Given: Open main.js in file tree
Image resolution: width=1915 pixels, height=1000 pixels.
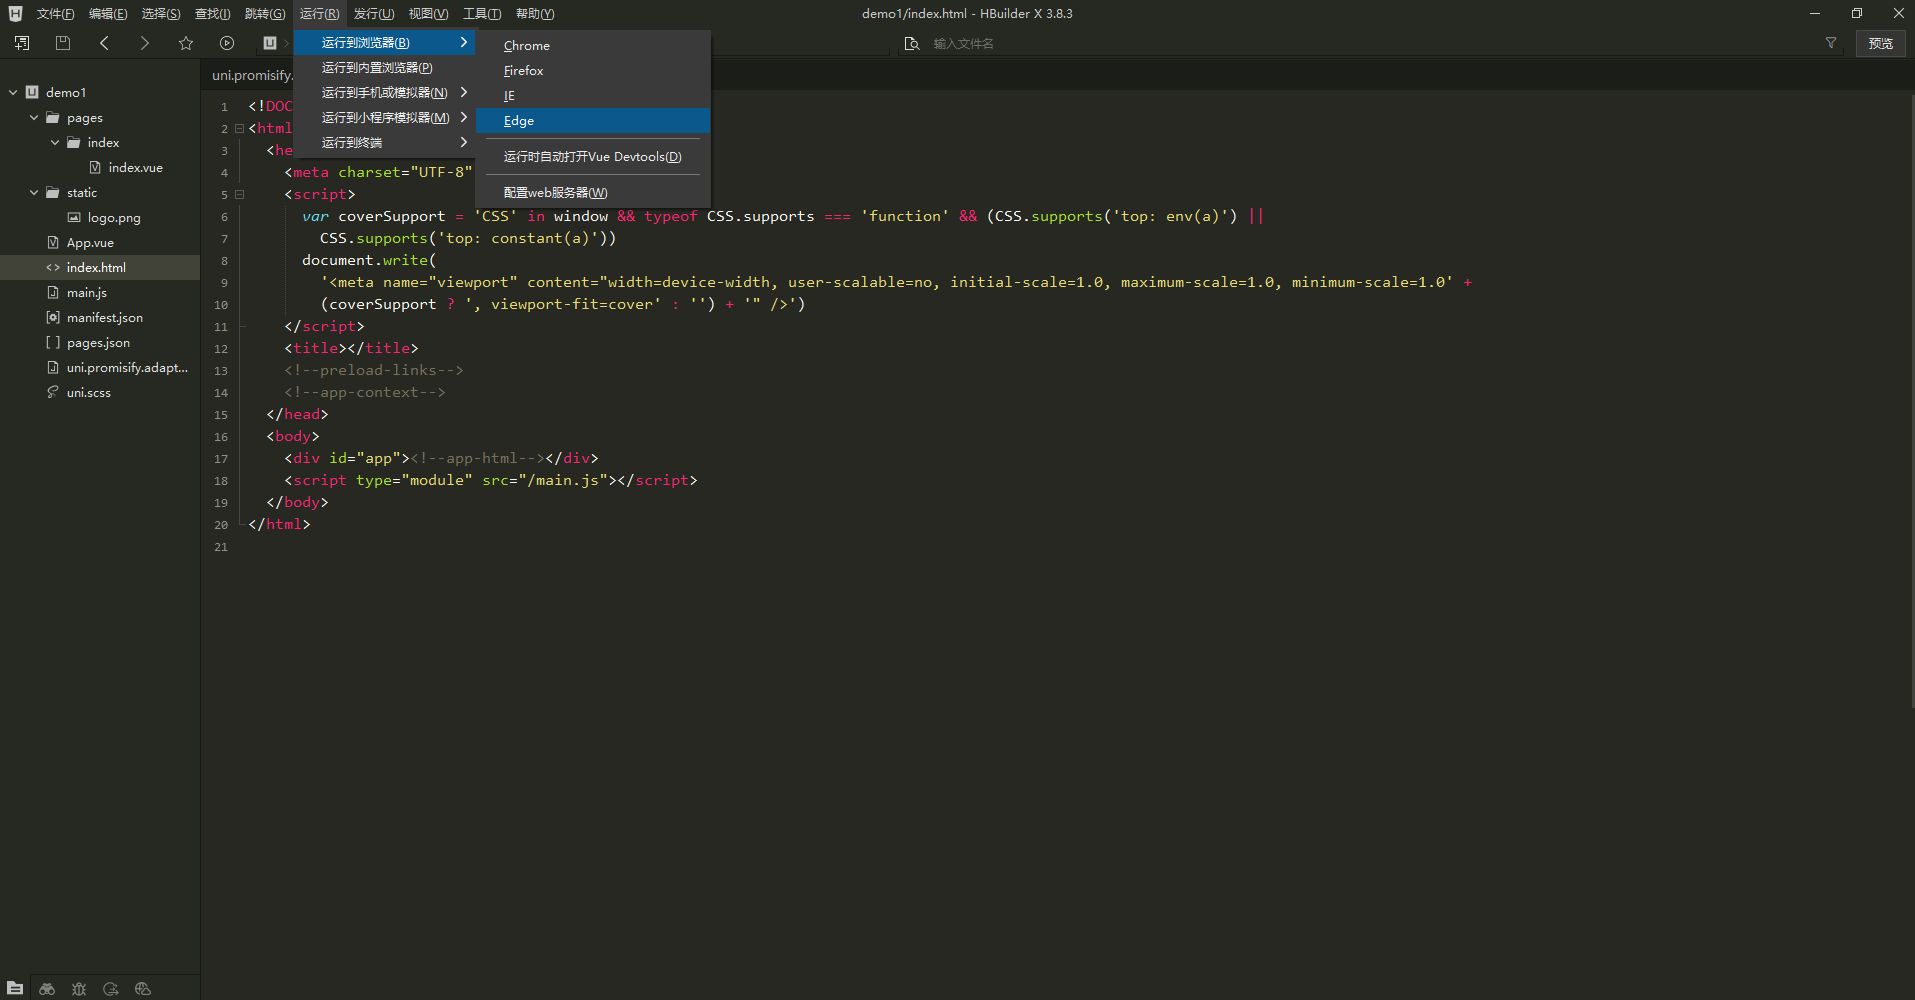Looking at the screenshot, I should click(x=87, y=292).
